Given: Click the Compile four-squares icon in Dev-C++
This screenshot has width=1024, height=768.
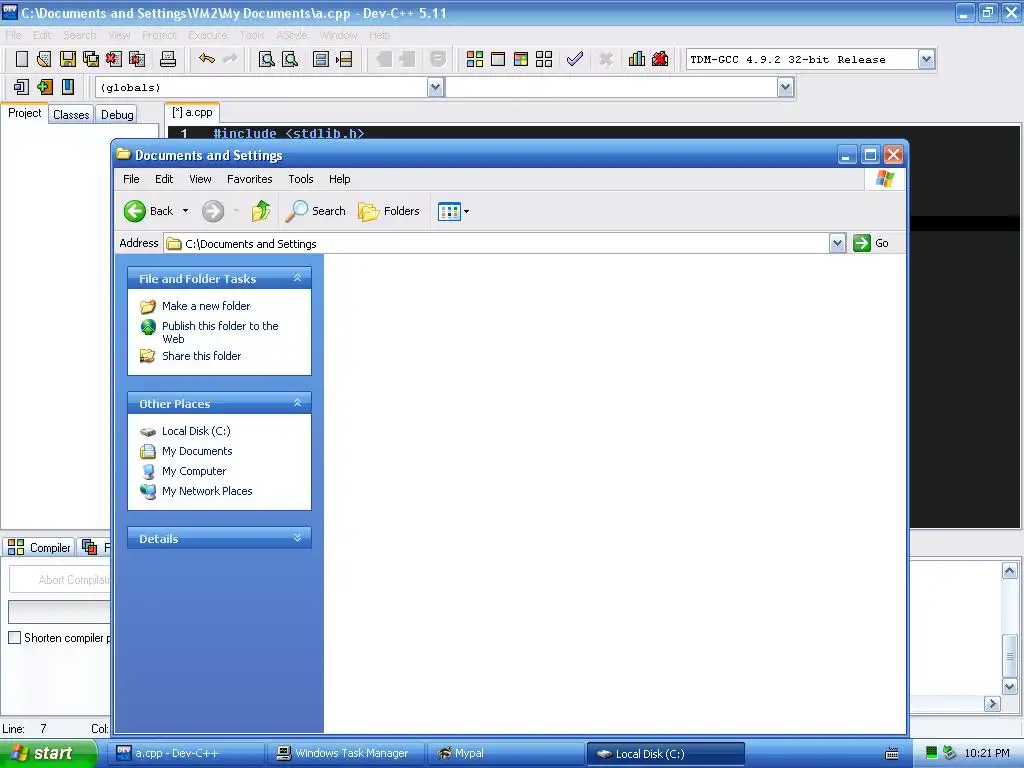Looking at the screenshot, I should pyautogui.click(x=475, y=59).
